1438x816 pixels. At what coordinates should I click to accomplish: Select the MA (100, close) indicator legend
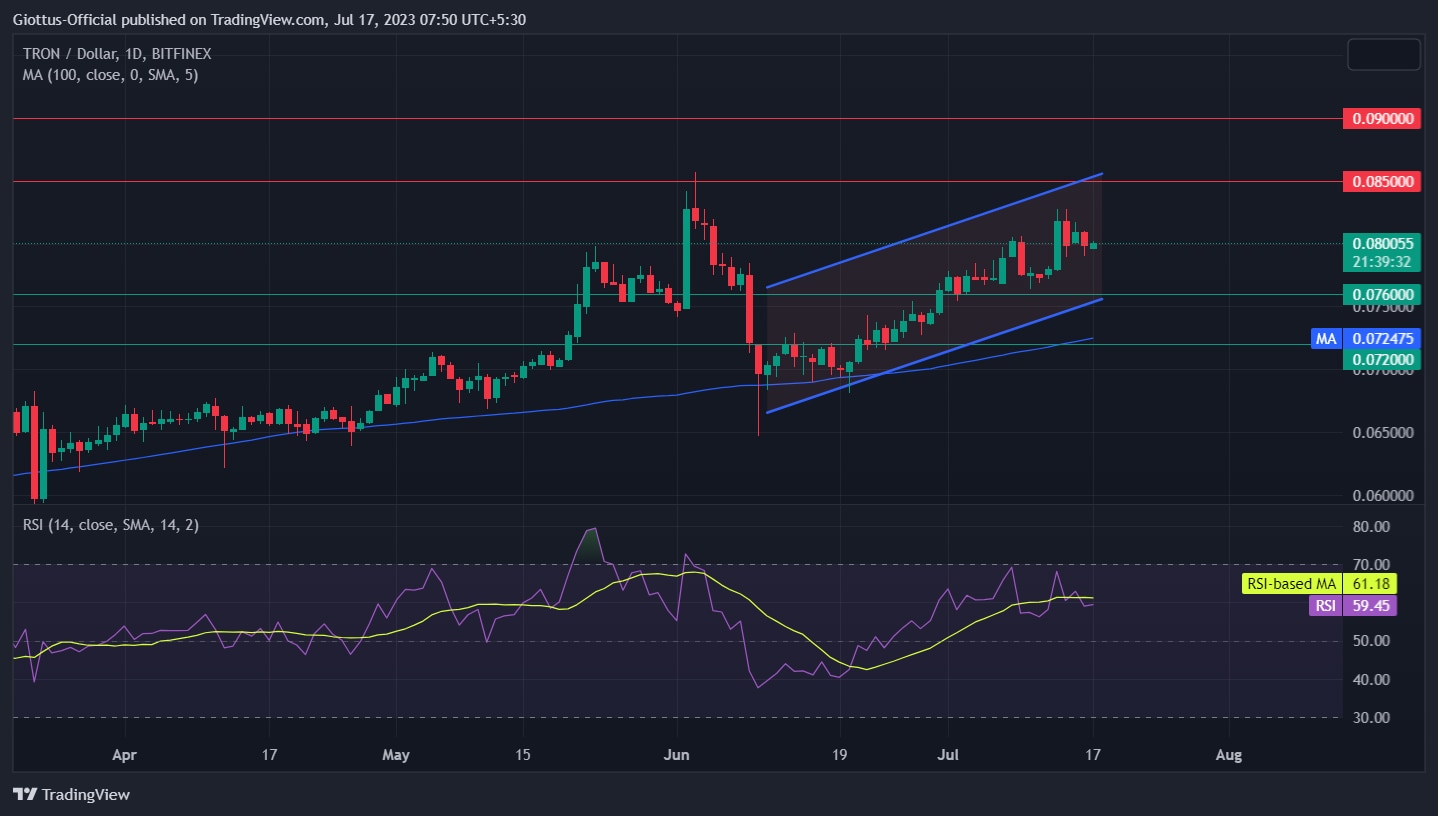pyautogui.click(x=110, y=74)
